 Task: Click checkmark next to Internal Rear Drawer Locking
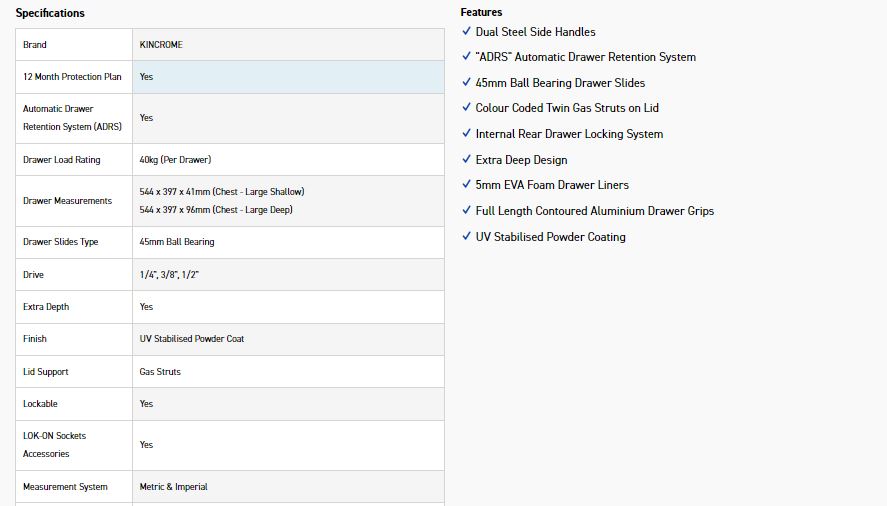pyautogui.click(x=466, y=133)
